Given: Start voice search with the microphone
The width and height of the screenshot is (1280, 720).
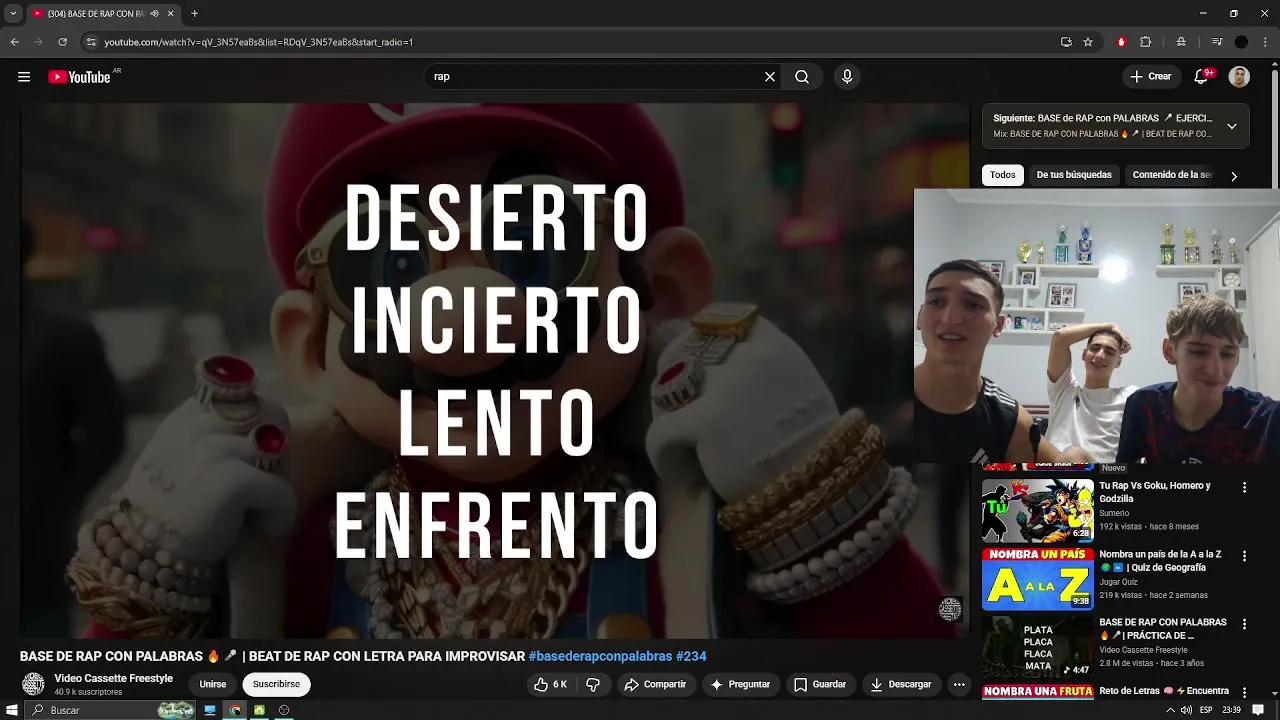Looking at the screenshot, I should 847,77.
